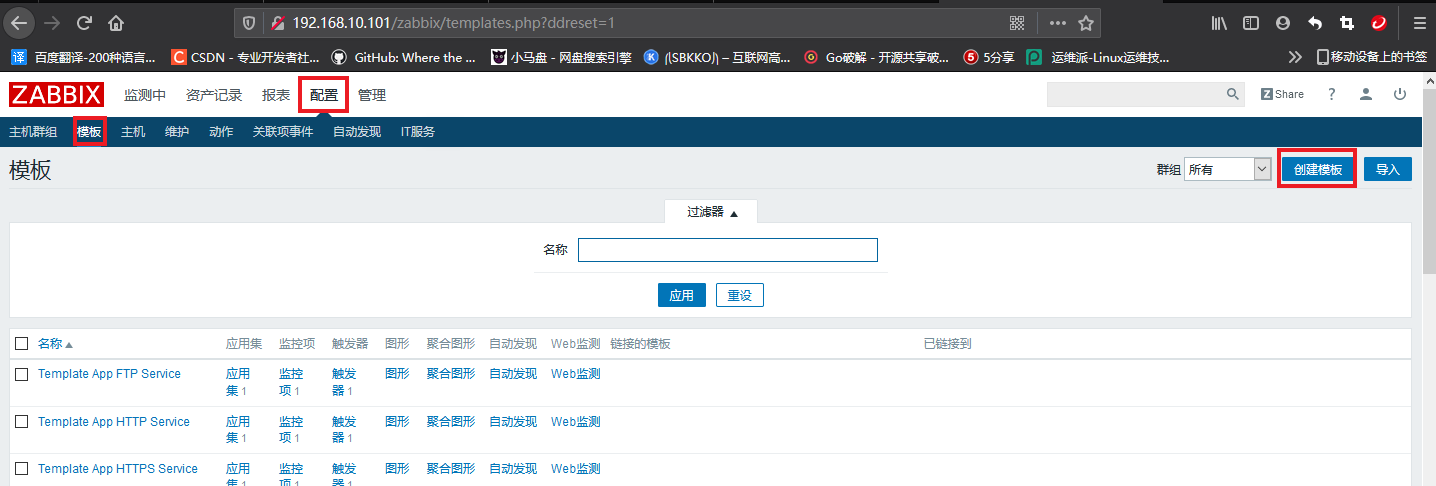This screenshot has width=1436, height=486.
Task: Click the insecure connection lock icon
Action: coord(276,22)
